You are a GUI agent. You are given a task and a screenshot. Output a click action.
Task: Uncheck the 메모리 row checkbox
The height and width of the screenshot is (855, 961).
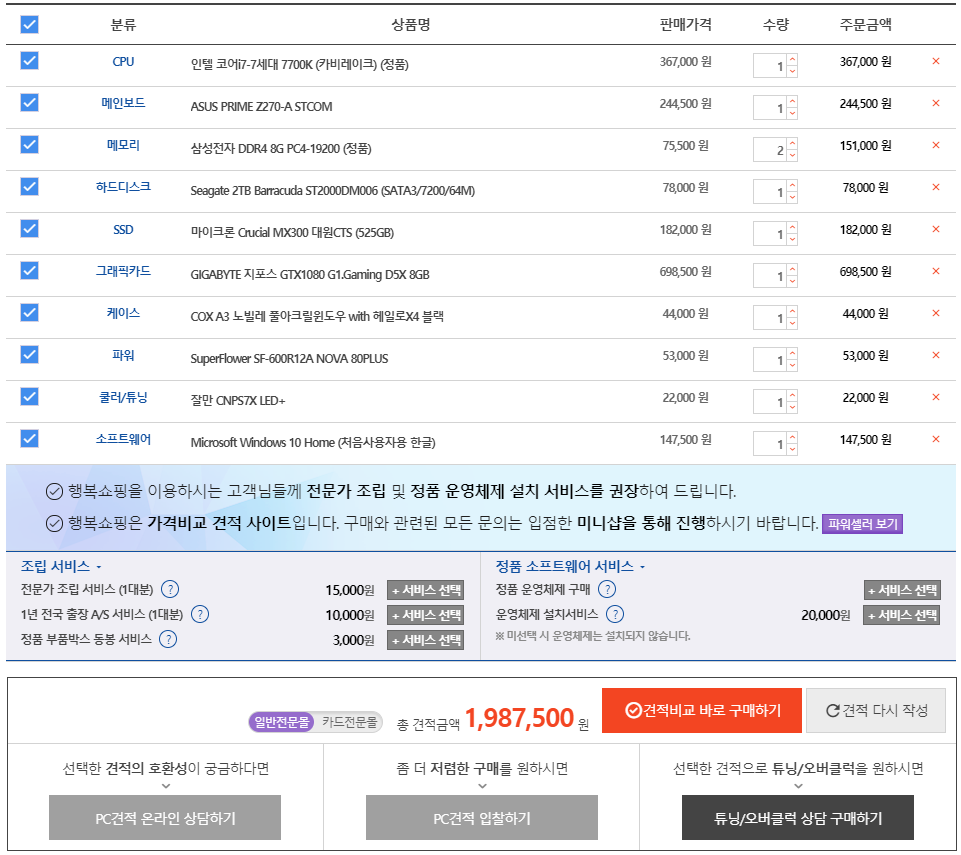(x=29, y=145)
